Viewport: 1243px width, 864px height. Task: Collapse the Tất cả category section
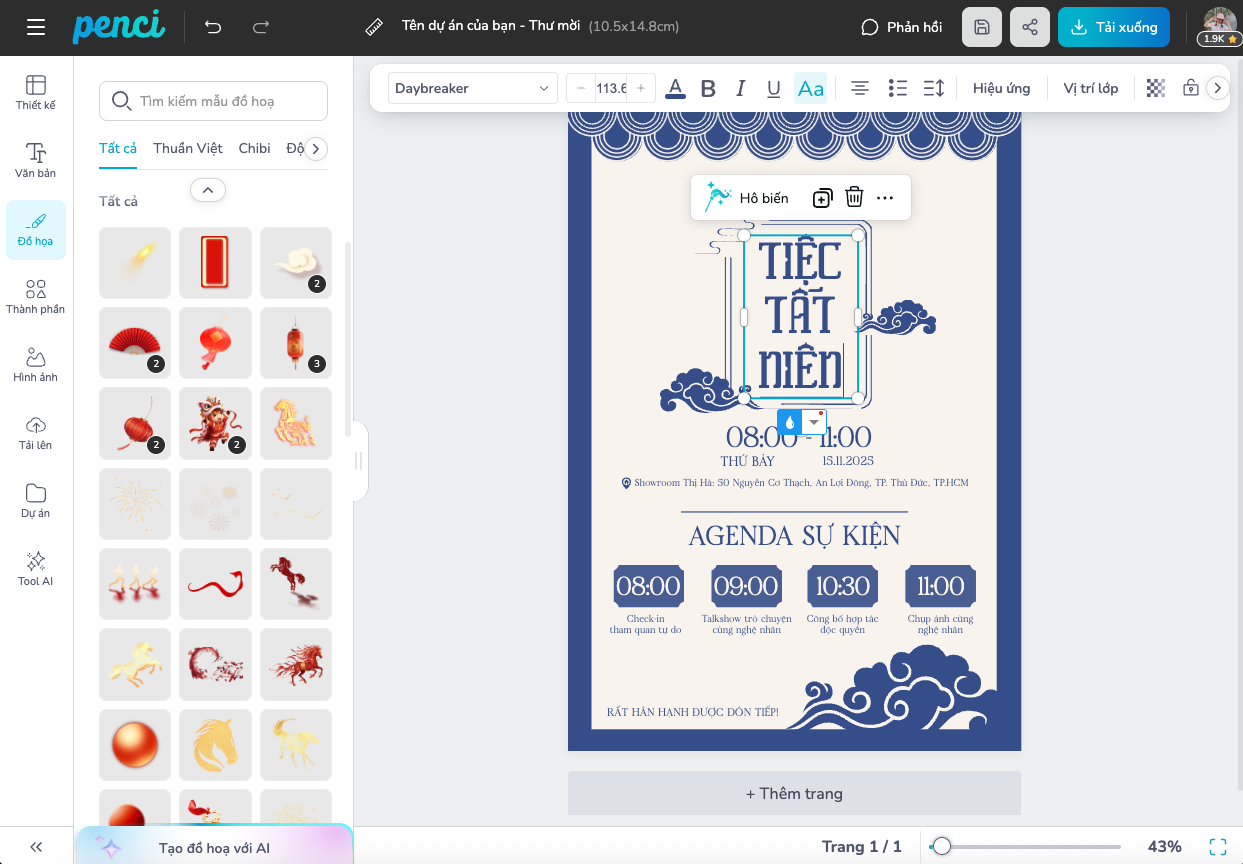[x=208, y=190]
